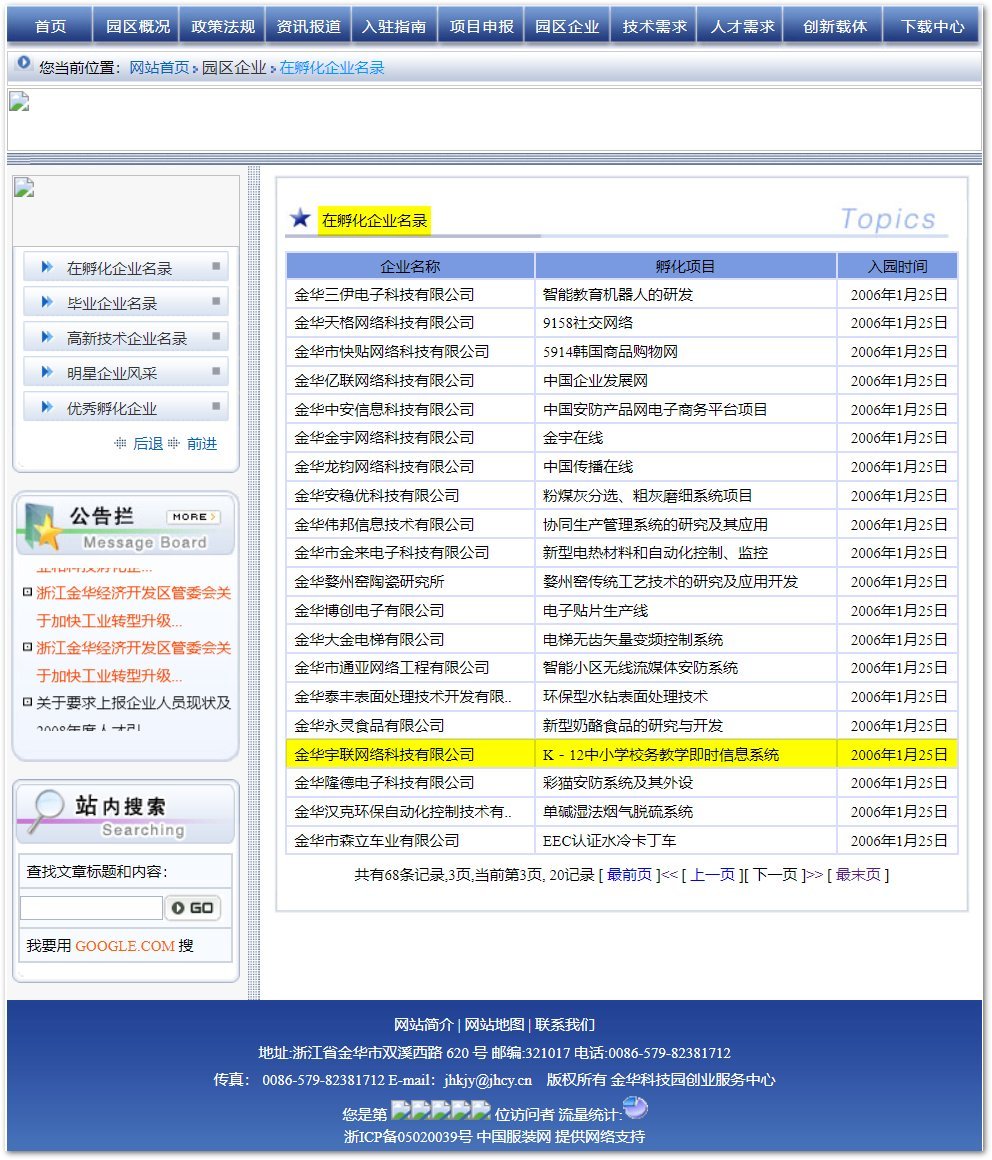The image size is (992, 1160).
Task: Click the GOOGLE.COM search link
Action: (x=125, y=945)
